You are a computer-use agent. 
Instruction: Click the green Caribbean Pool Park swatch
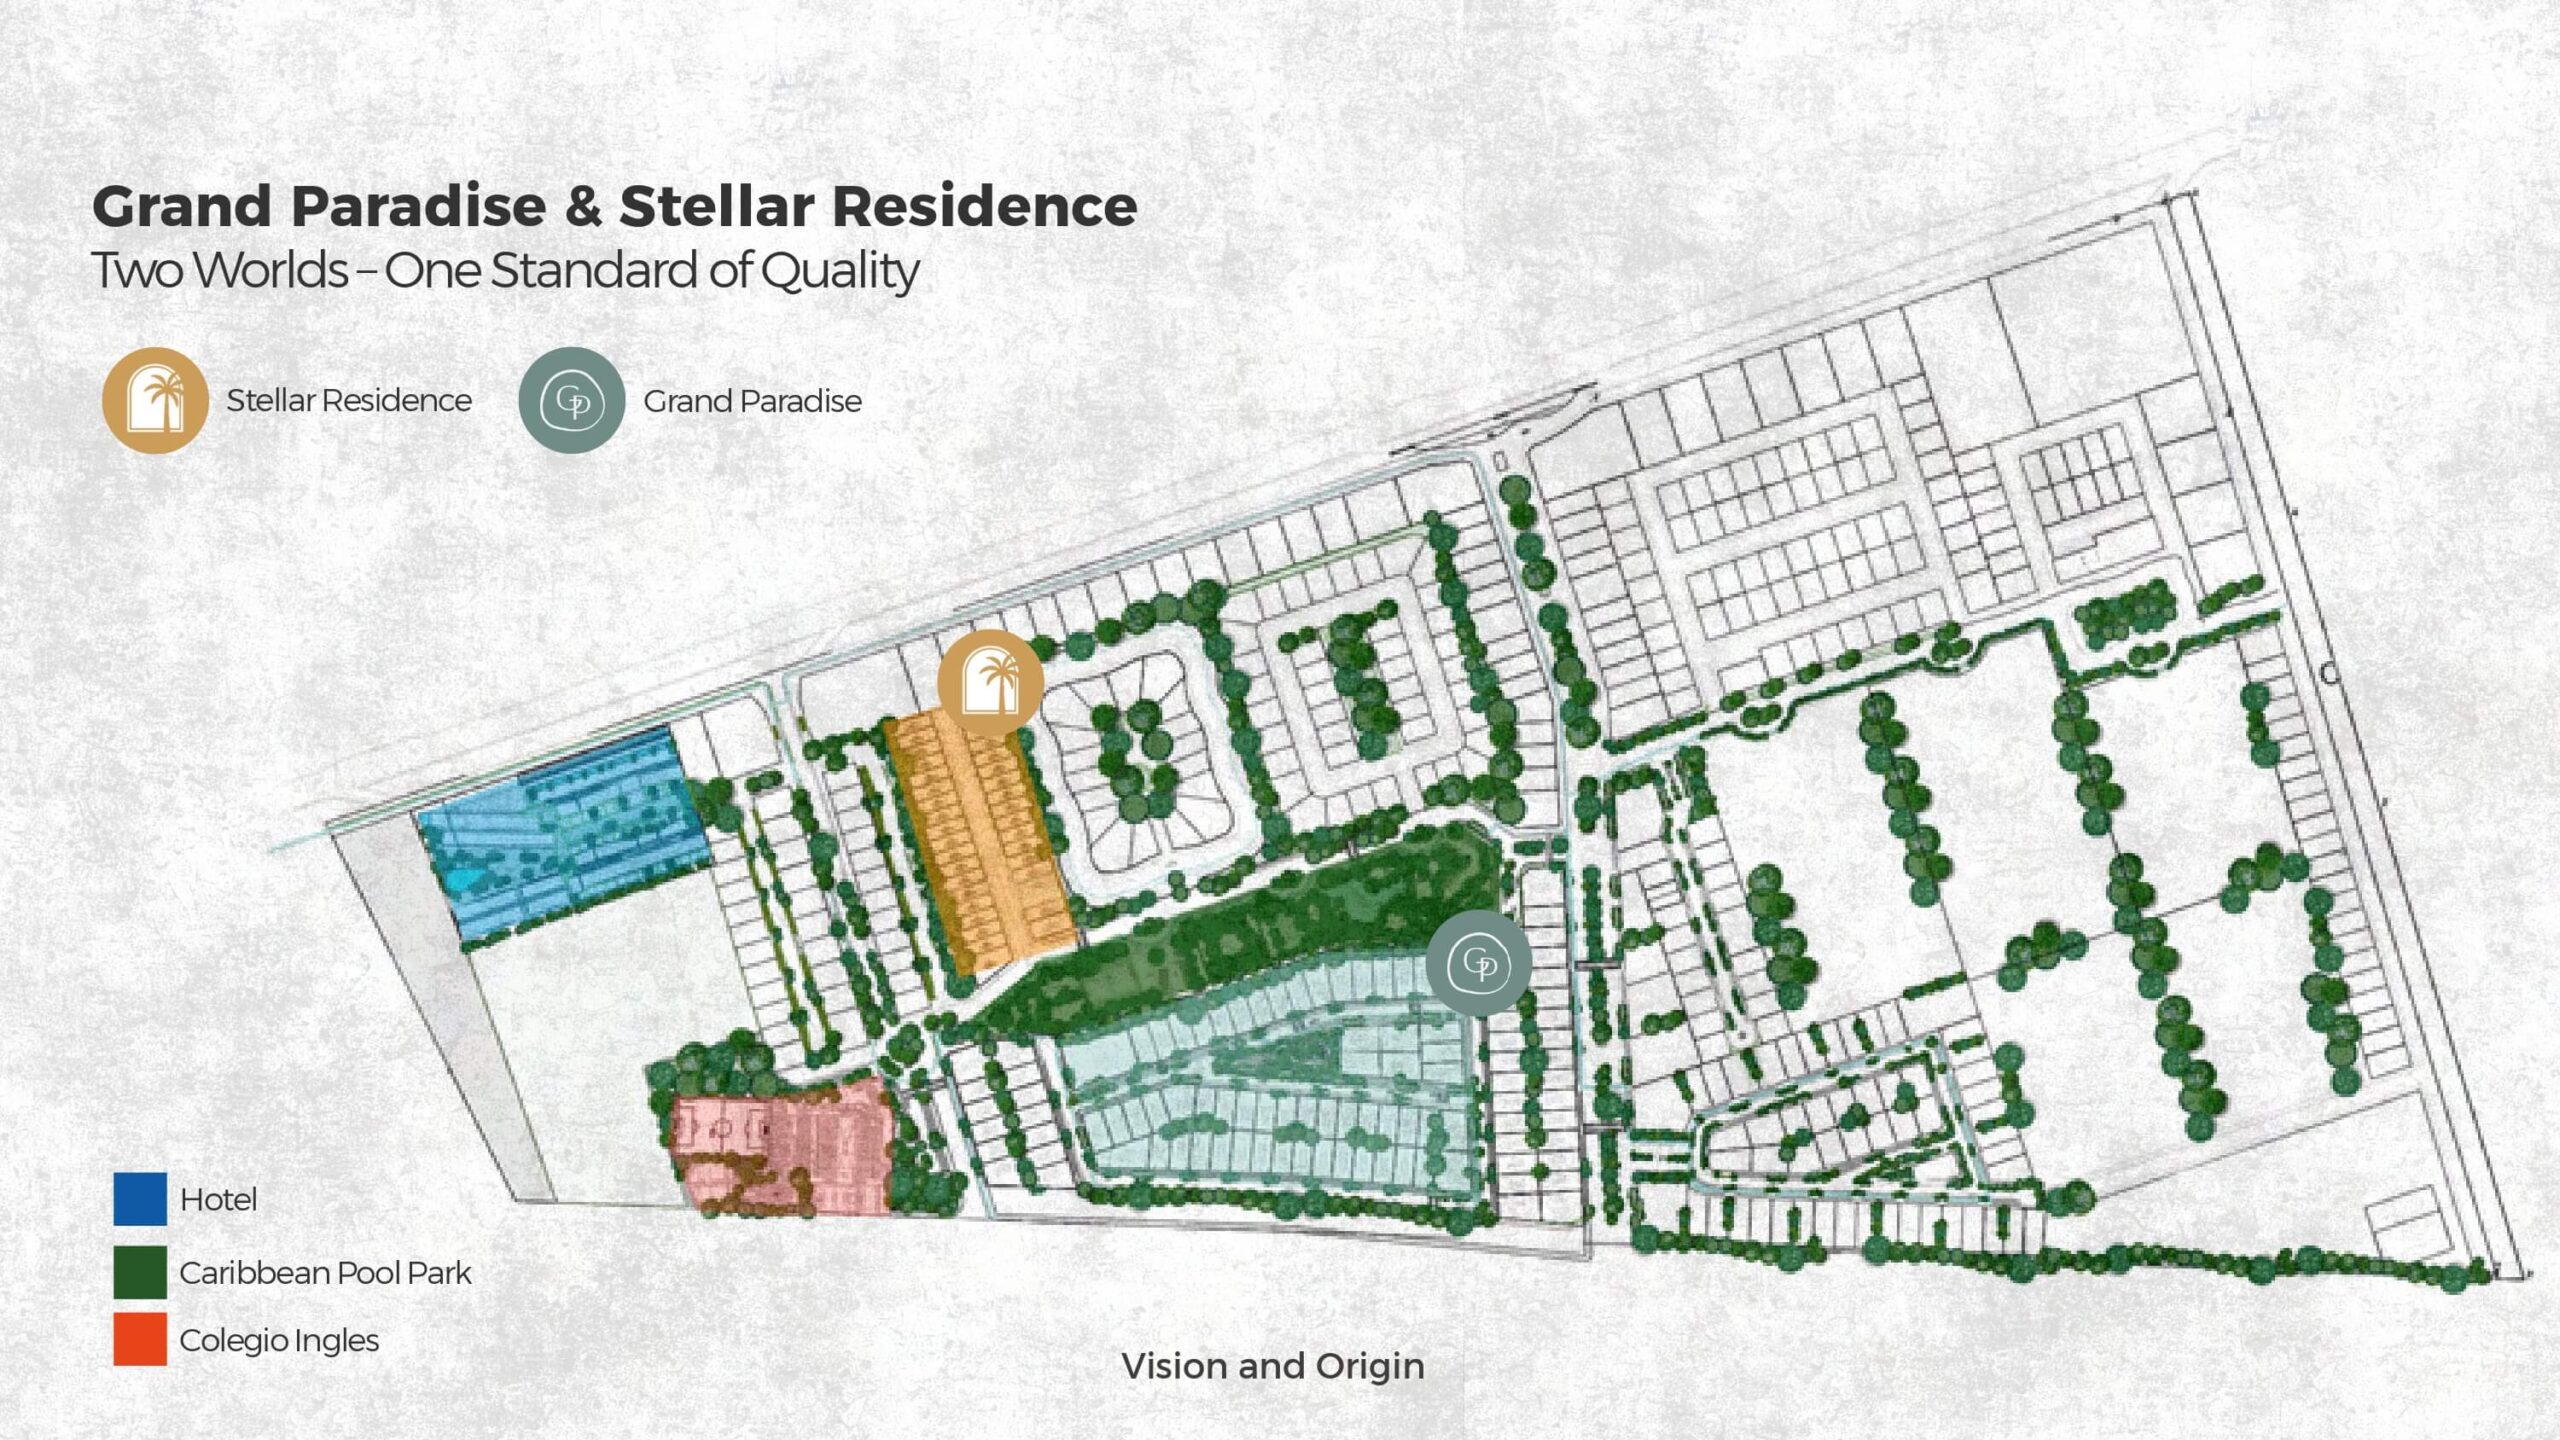pyautogui.click(x=140, y=1272)
